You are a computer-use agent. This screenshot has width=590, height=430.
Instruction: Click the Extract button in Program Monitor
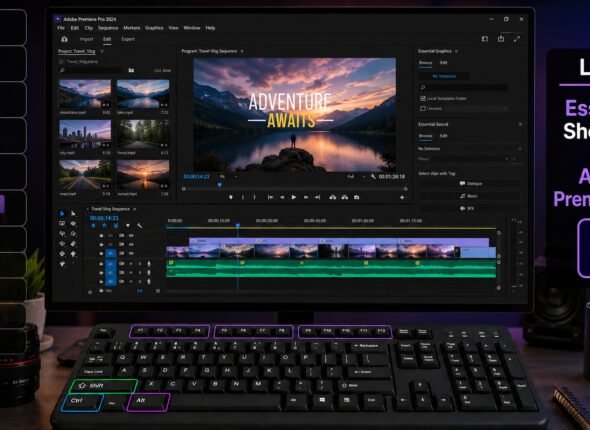[x=345, y=197]
